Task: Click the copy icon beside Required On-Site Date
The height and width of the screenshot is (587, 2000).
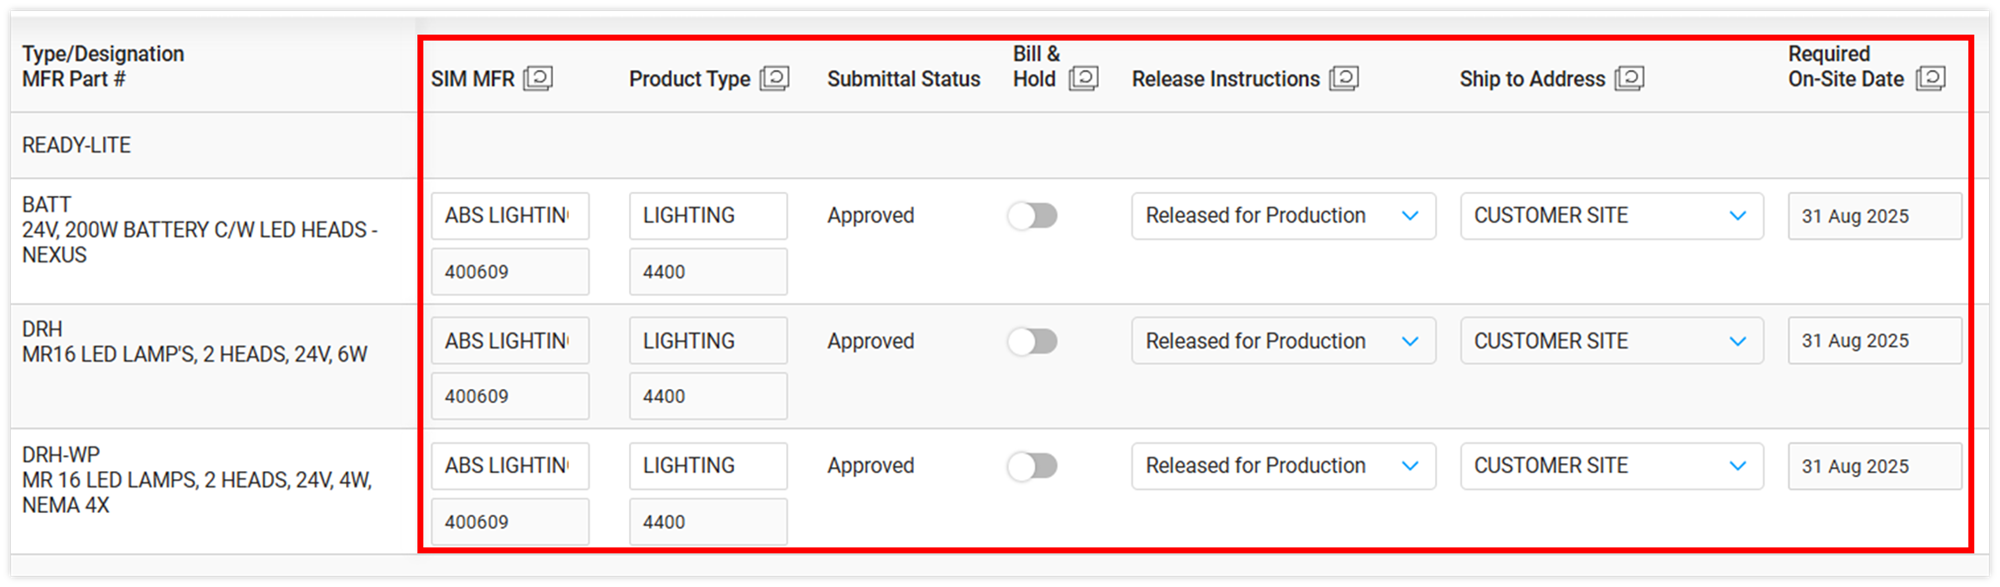Action: (x=1930, y=78)
